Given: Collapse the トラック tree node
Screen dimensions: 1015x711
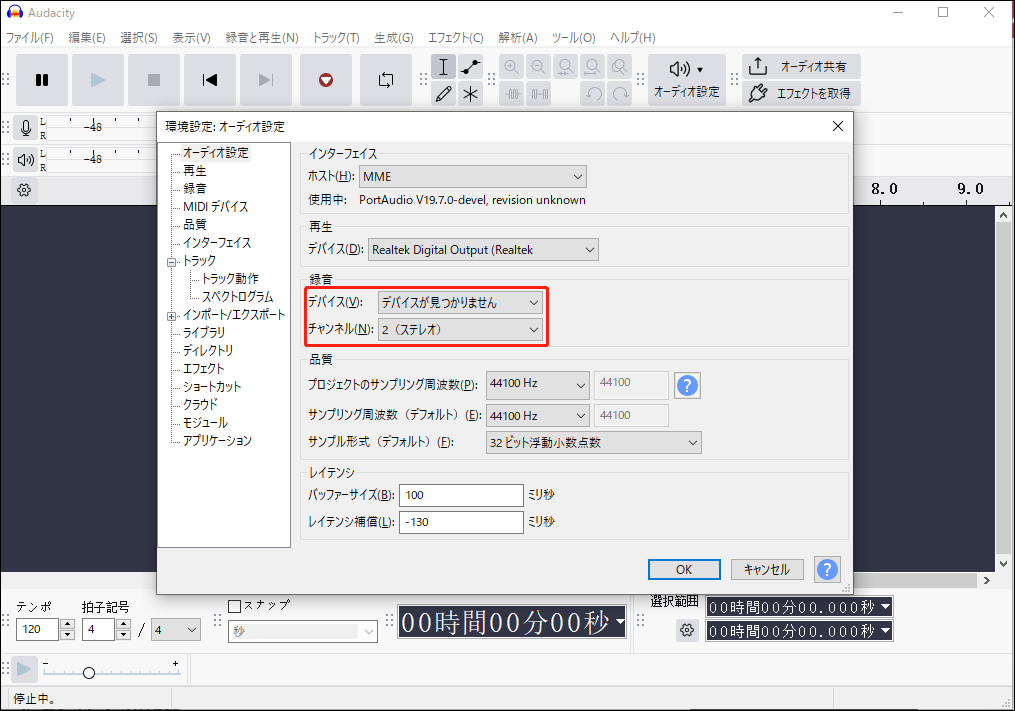Looking at the screenshot, I should tap(172, 262).
